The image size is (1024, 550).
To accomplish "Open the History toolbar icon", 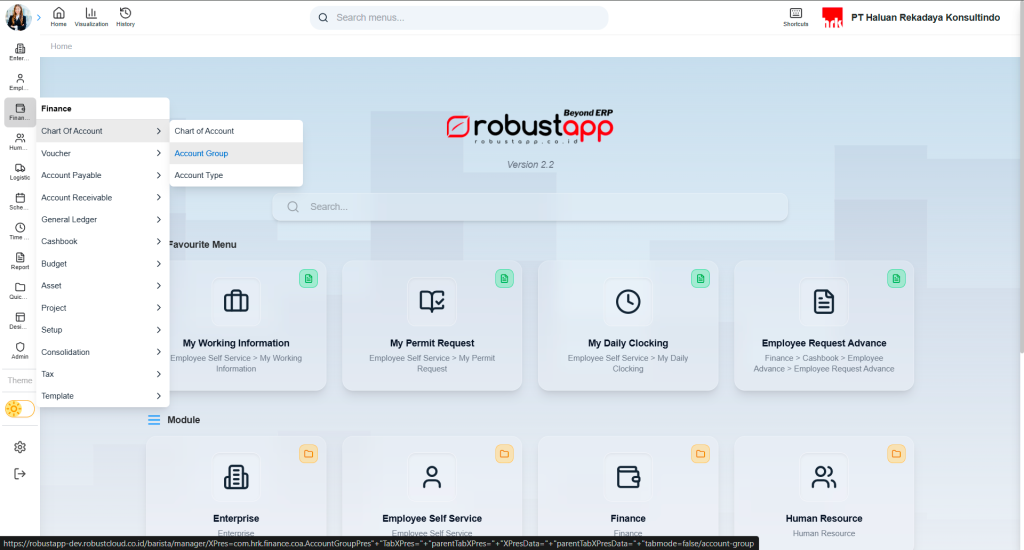I will [x=125, y=15].
